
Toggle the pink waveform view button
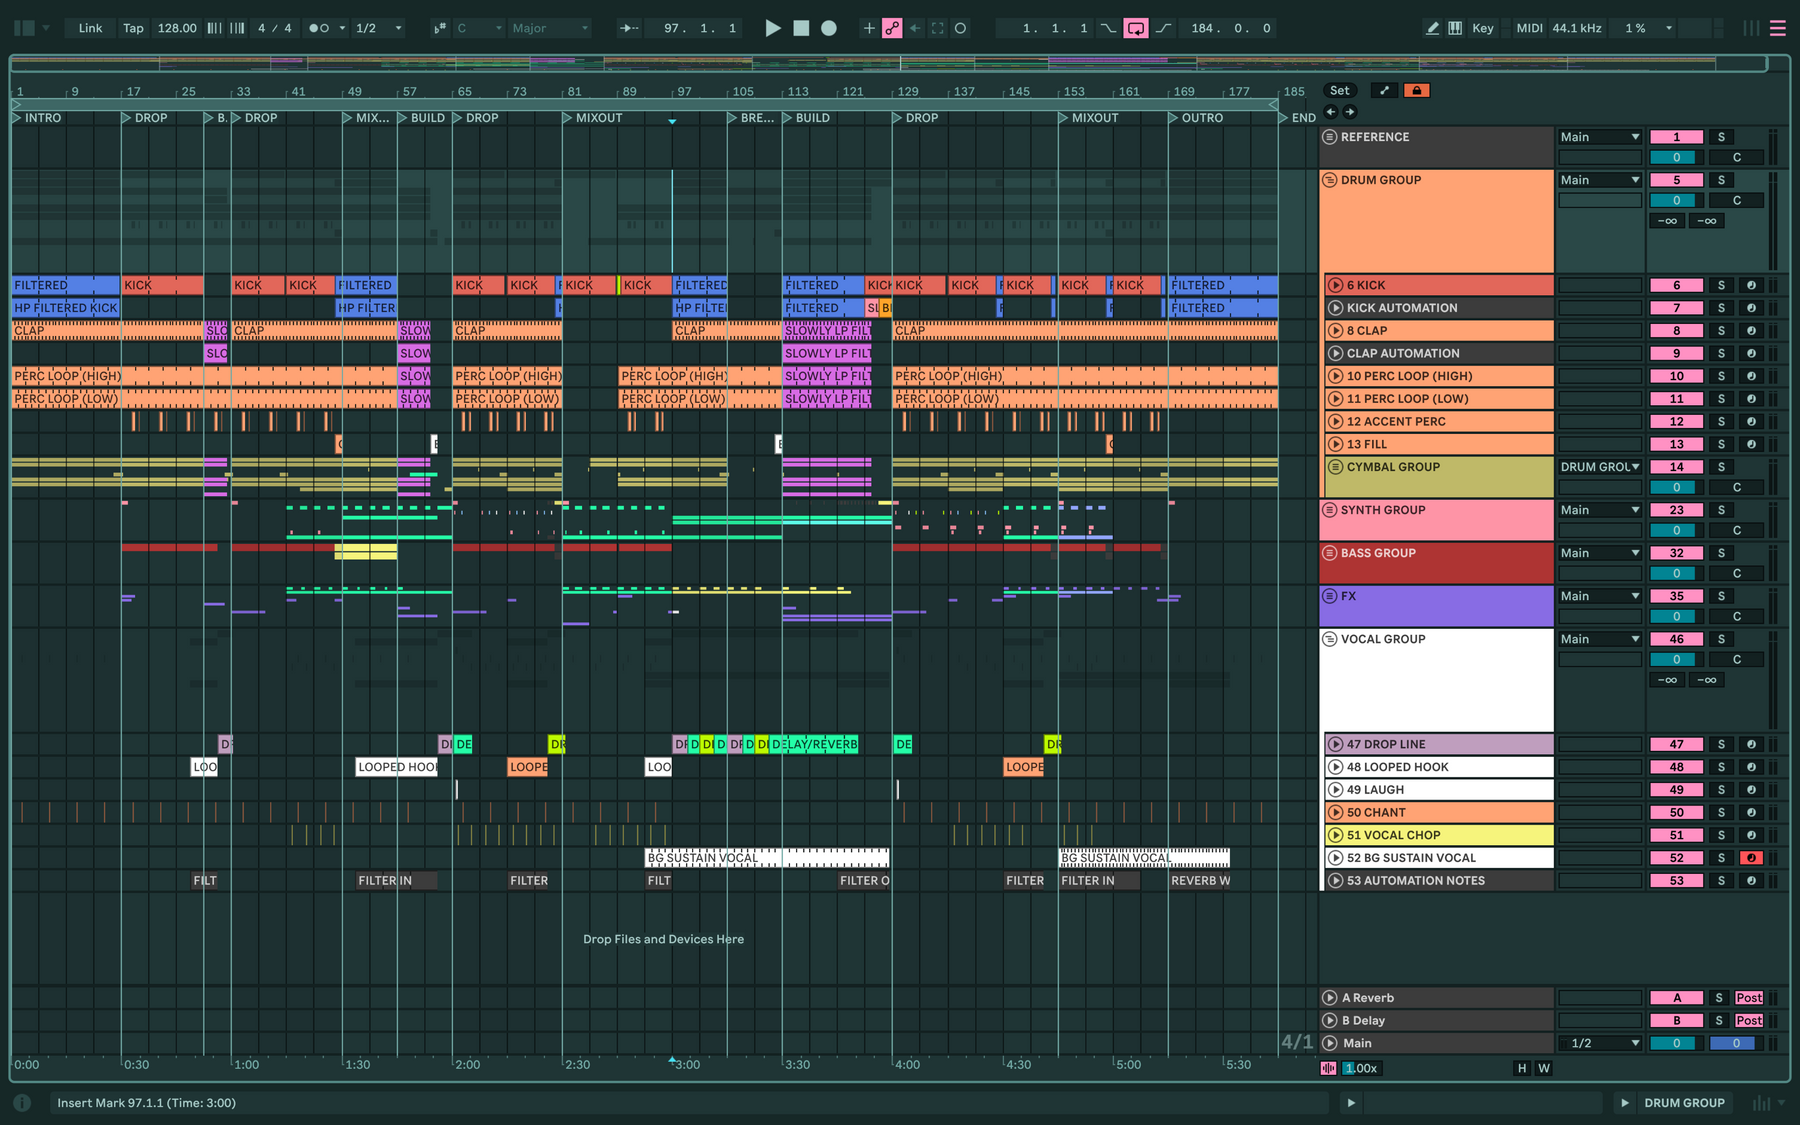(1328, 1068)
